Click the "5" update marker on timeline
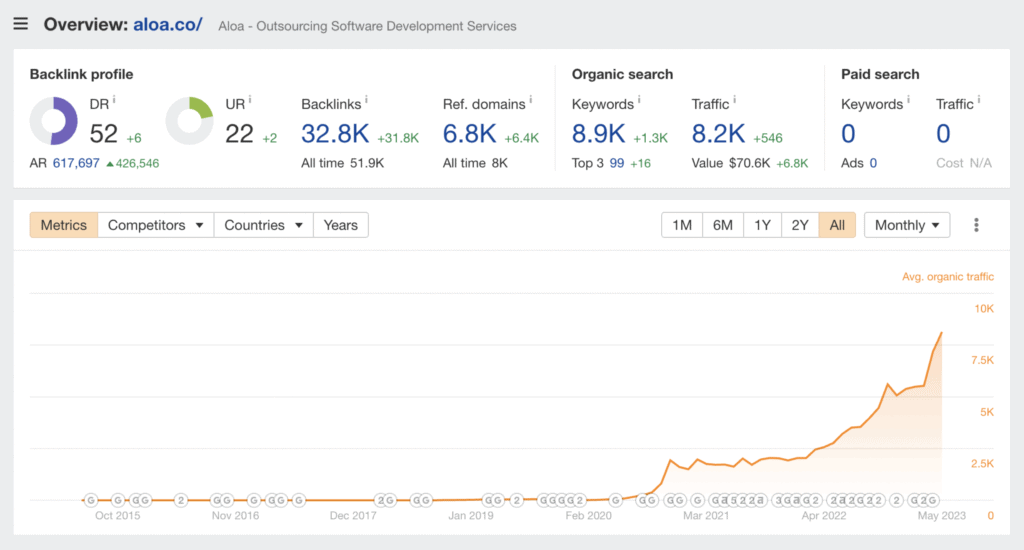Screen dimensions: 1024x550 click(733, 500)
